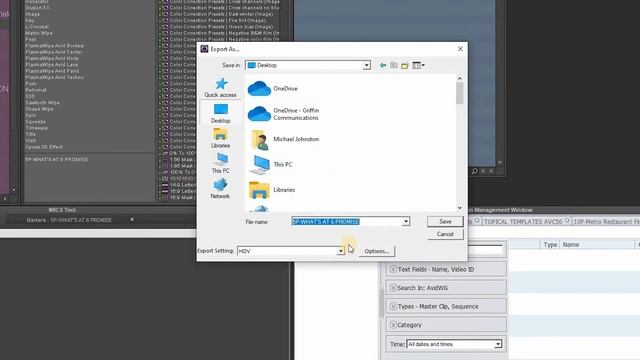Select Illusion FX effect category
This screenshot has height=360, width=640.
click(x=38, y=8)
